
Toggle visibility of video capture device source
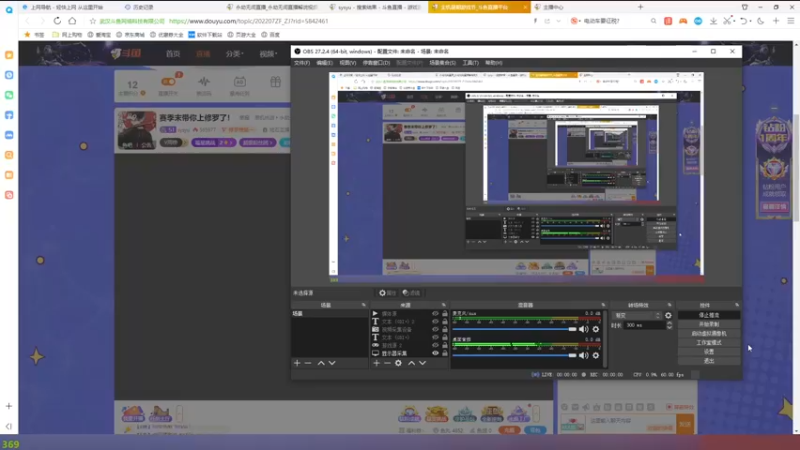click(x=435, y=330)
